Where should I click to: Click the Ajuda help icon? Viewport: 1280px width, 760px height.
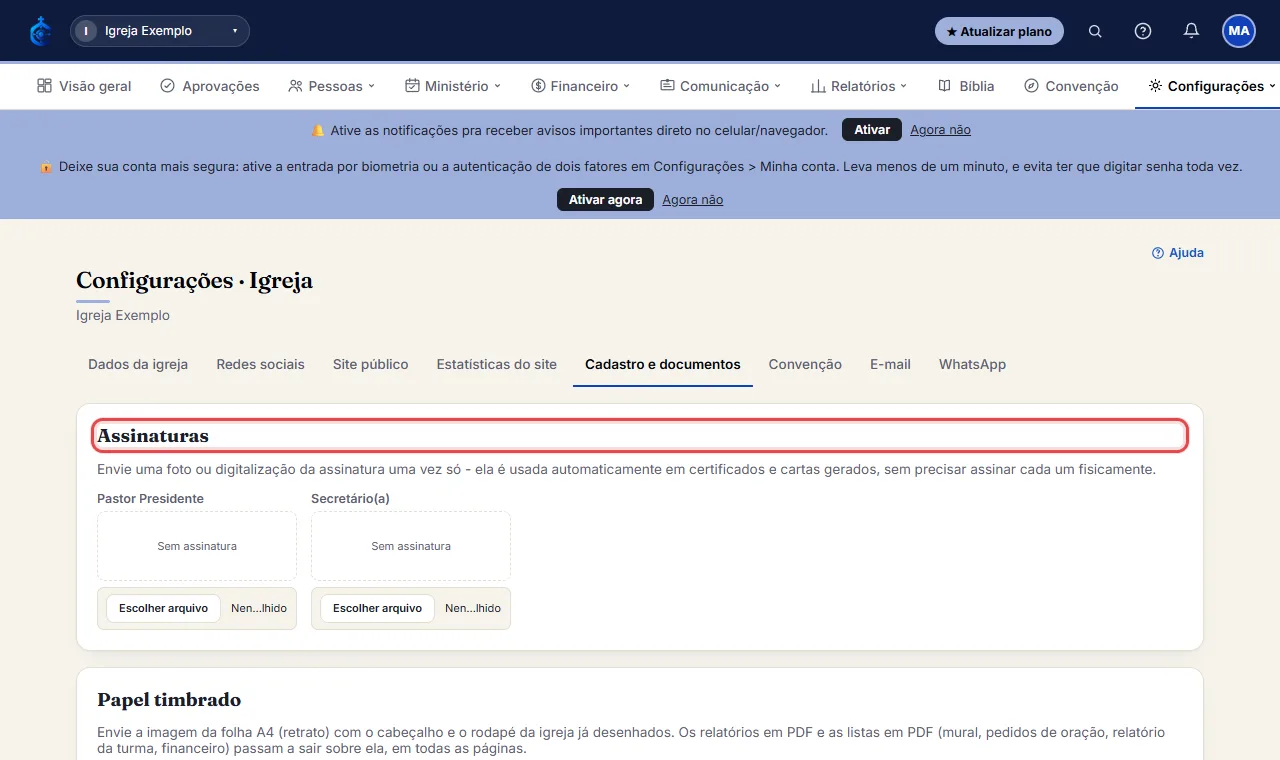[1158, 253]
